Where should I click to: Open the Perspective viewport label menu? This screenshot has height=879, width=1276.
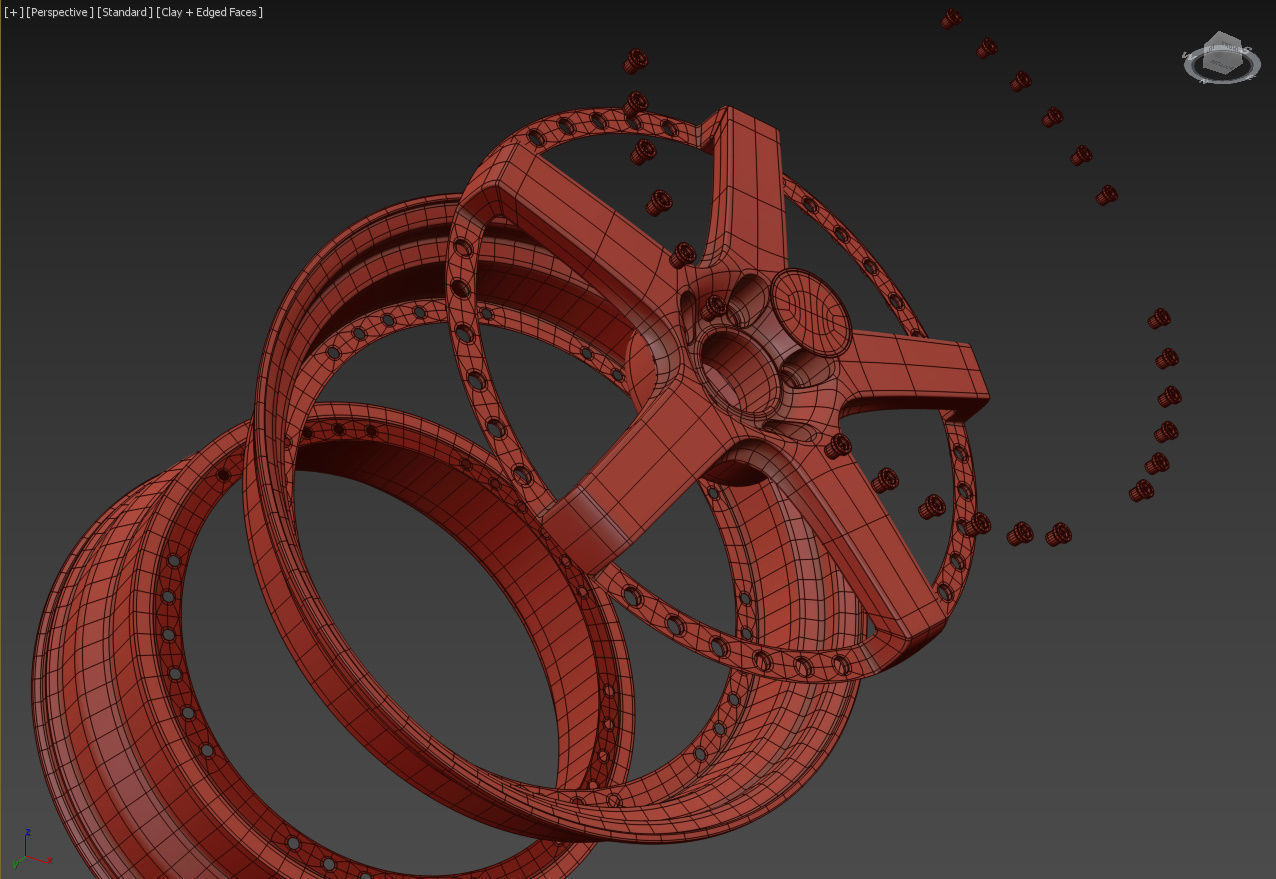[x=60, y=12]
